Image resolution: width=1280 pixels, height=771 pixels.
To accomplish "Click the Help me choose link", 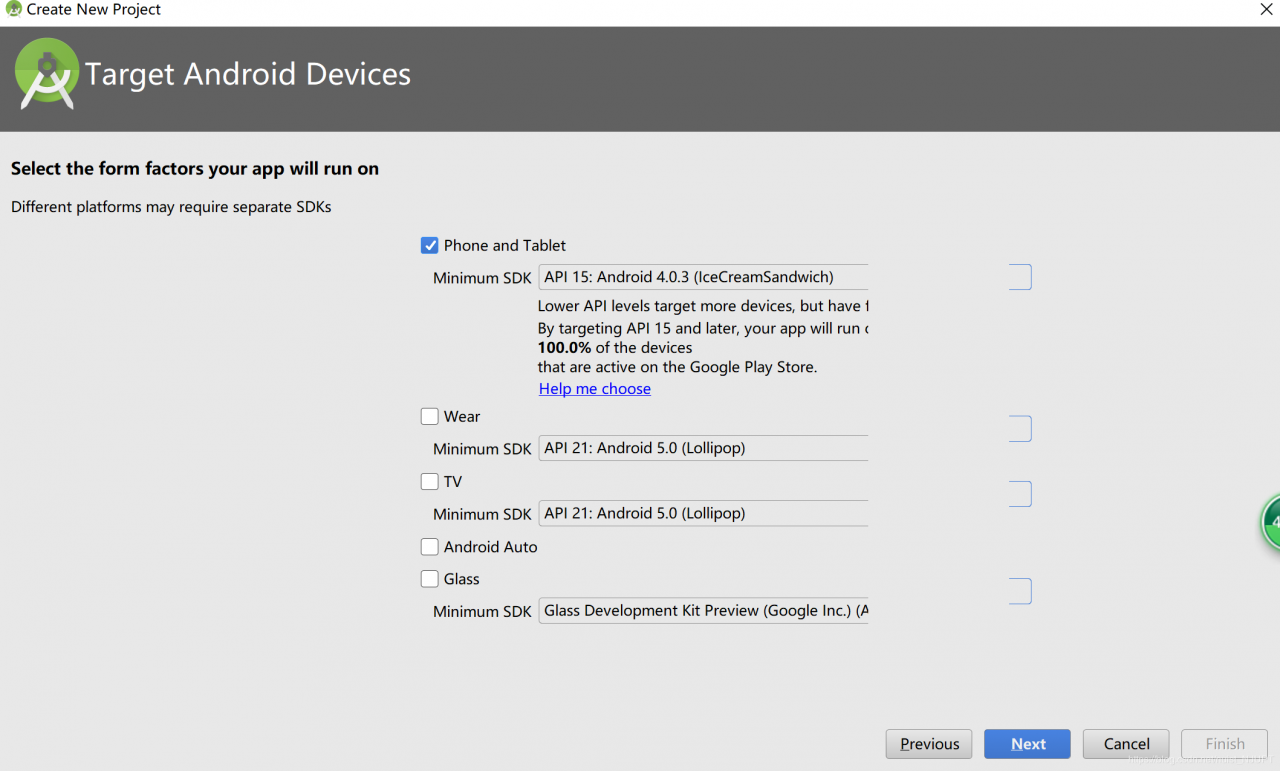I will [x=595, y=388].
